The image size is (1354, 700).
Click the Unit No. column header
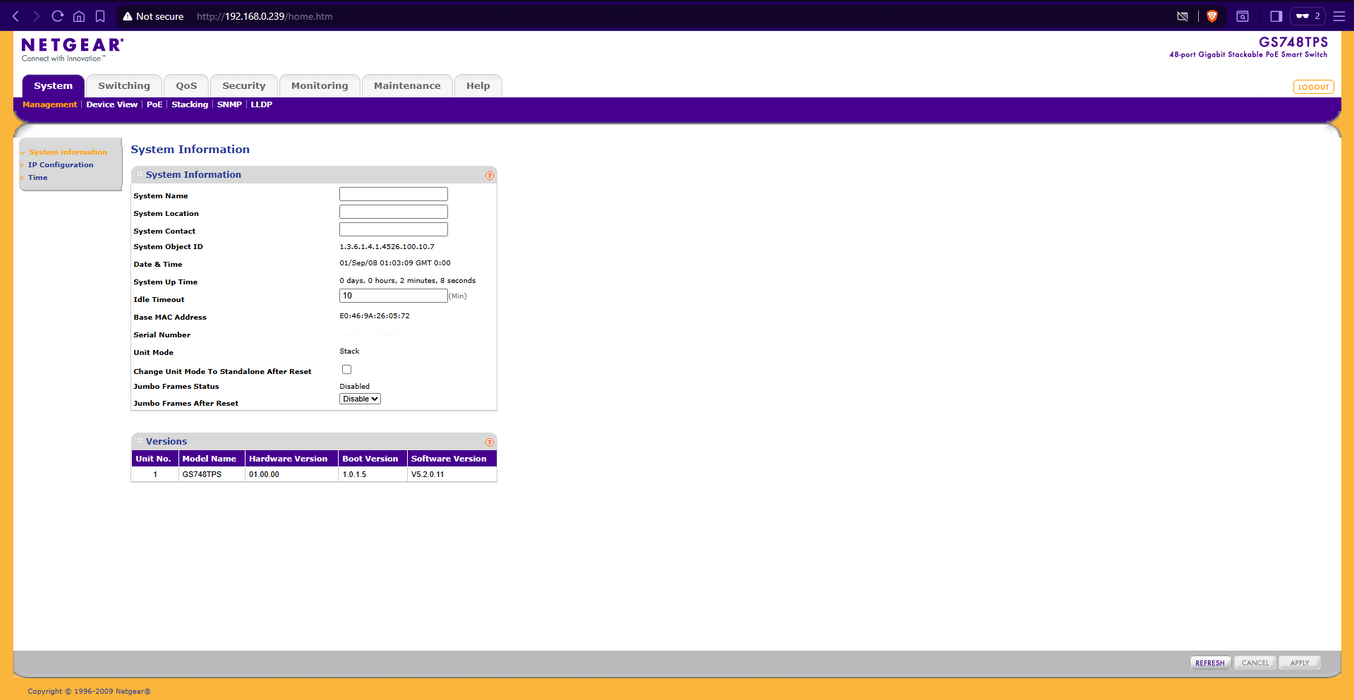click(154, 459)
